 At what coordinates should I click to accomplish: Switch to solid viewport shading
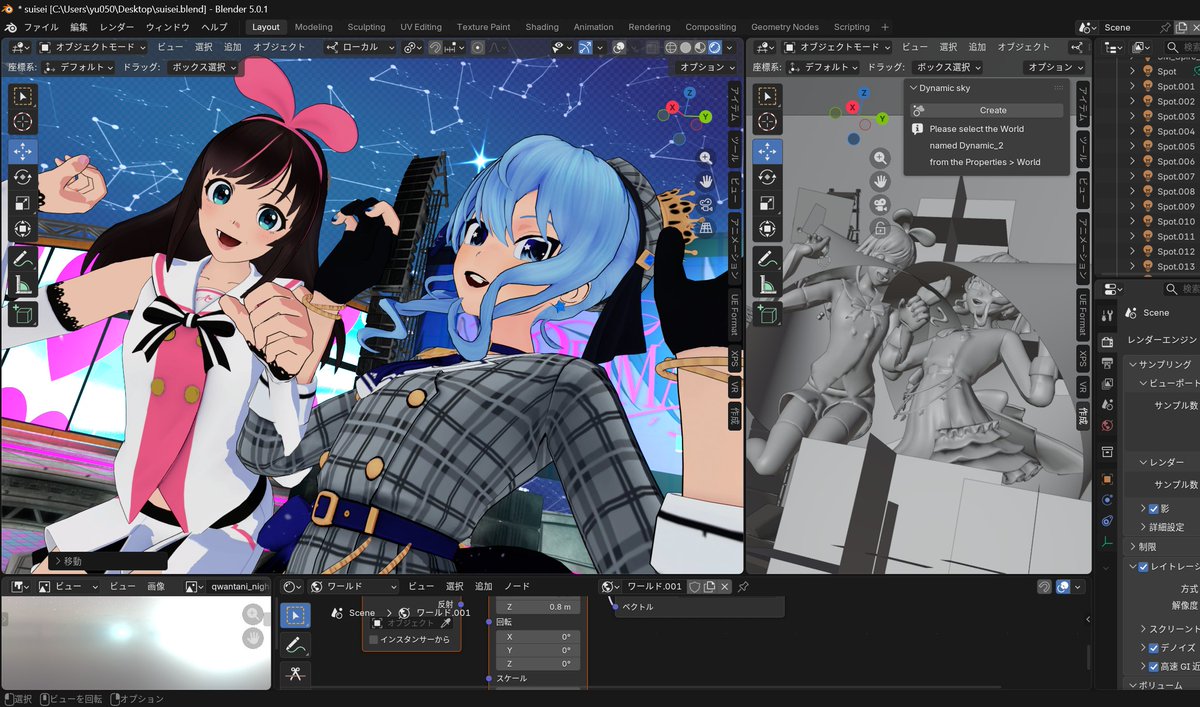(685, 47)
